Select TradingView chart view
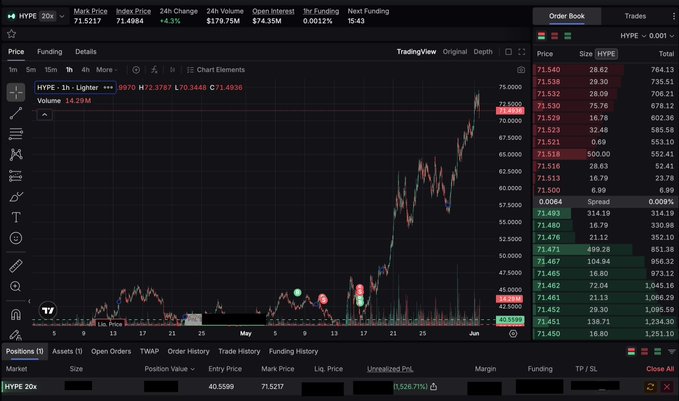 (416, 52)
